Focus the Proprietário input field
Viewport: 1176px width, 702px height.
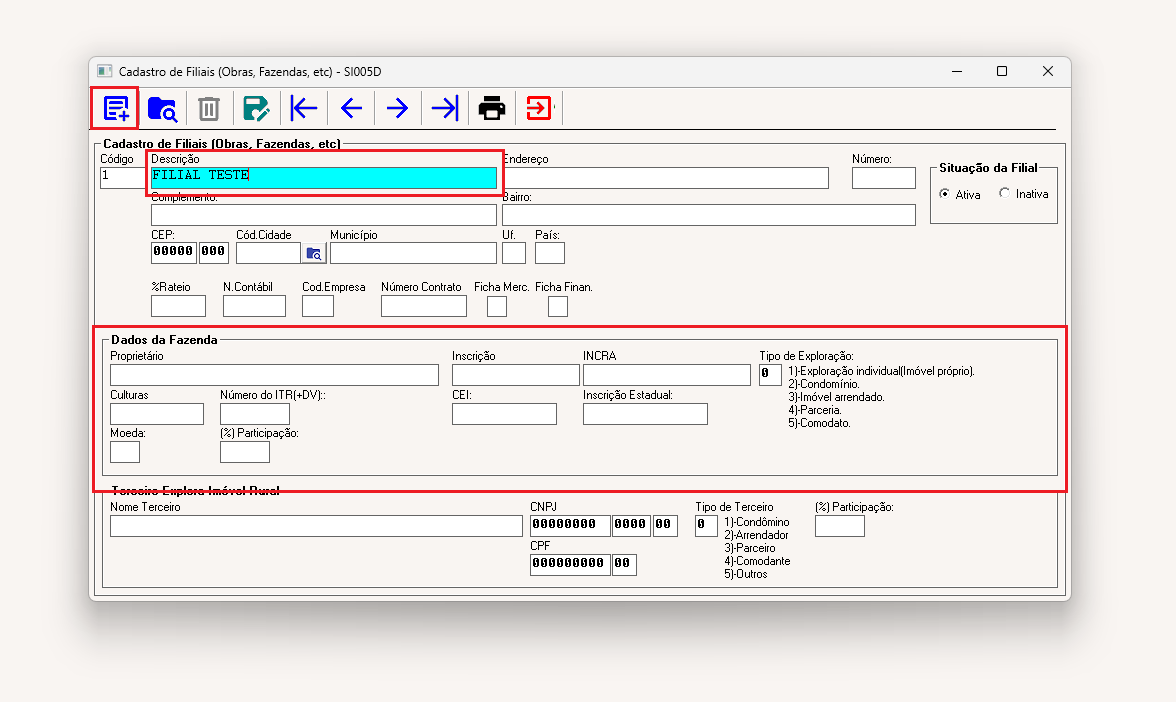274,375
